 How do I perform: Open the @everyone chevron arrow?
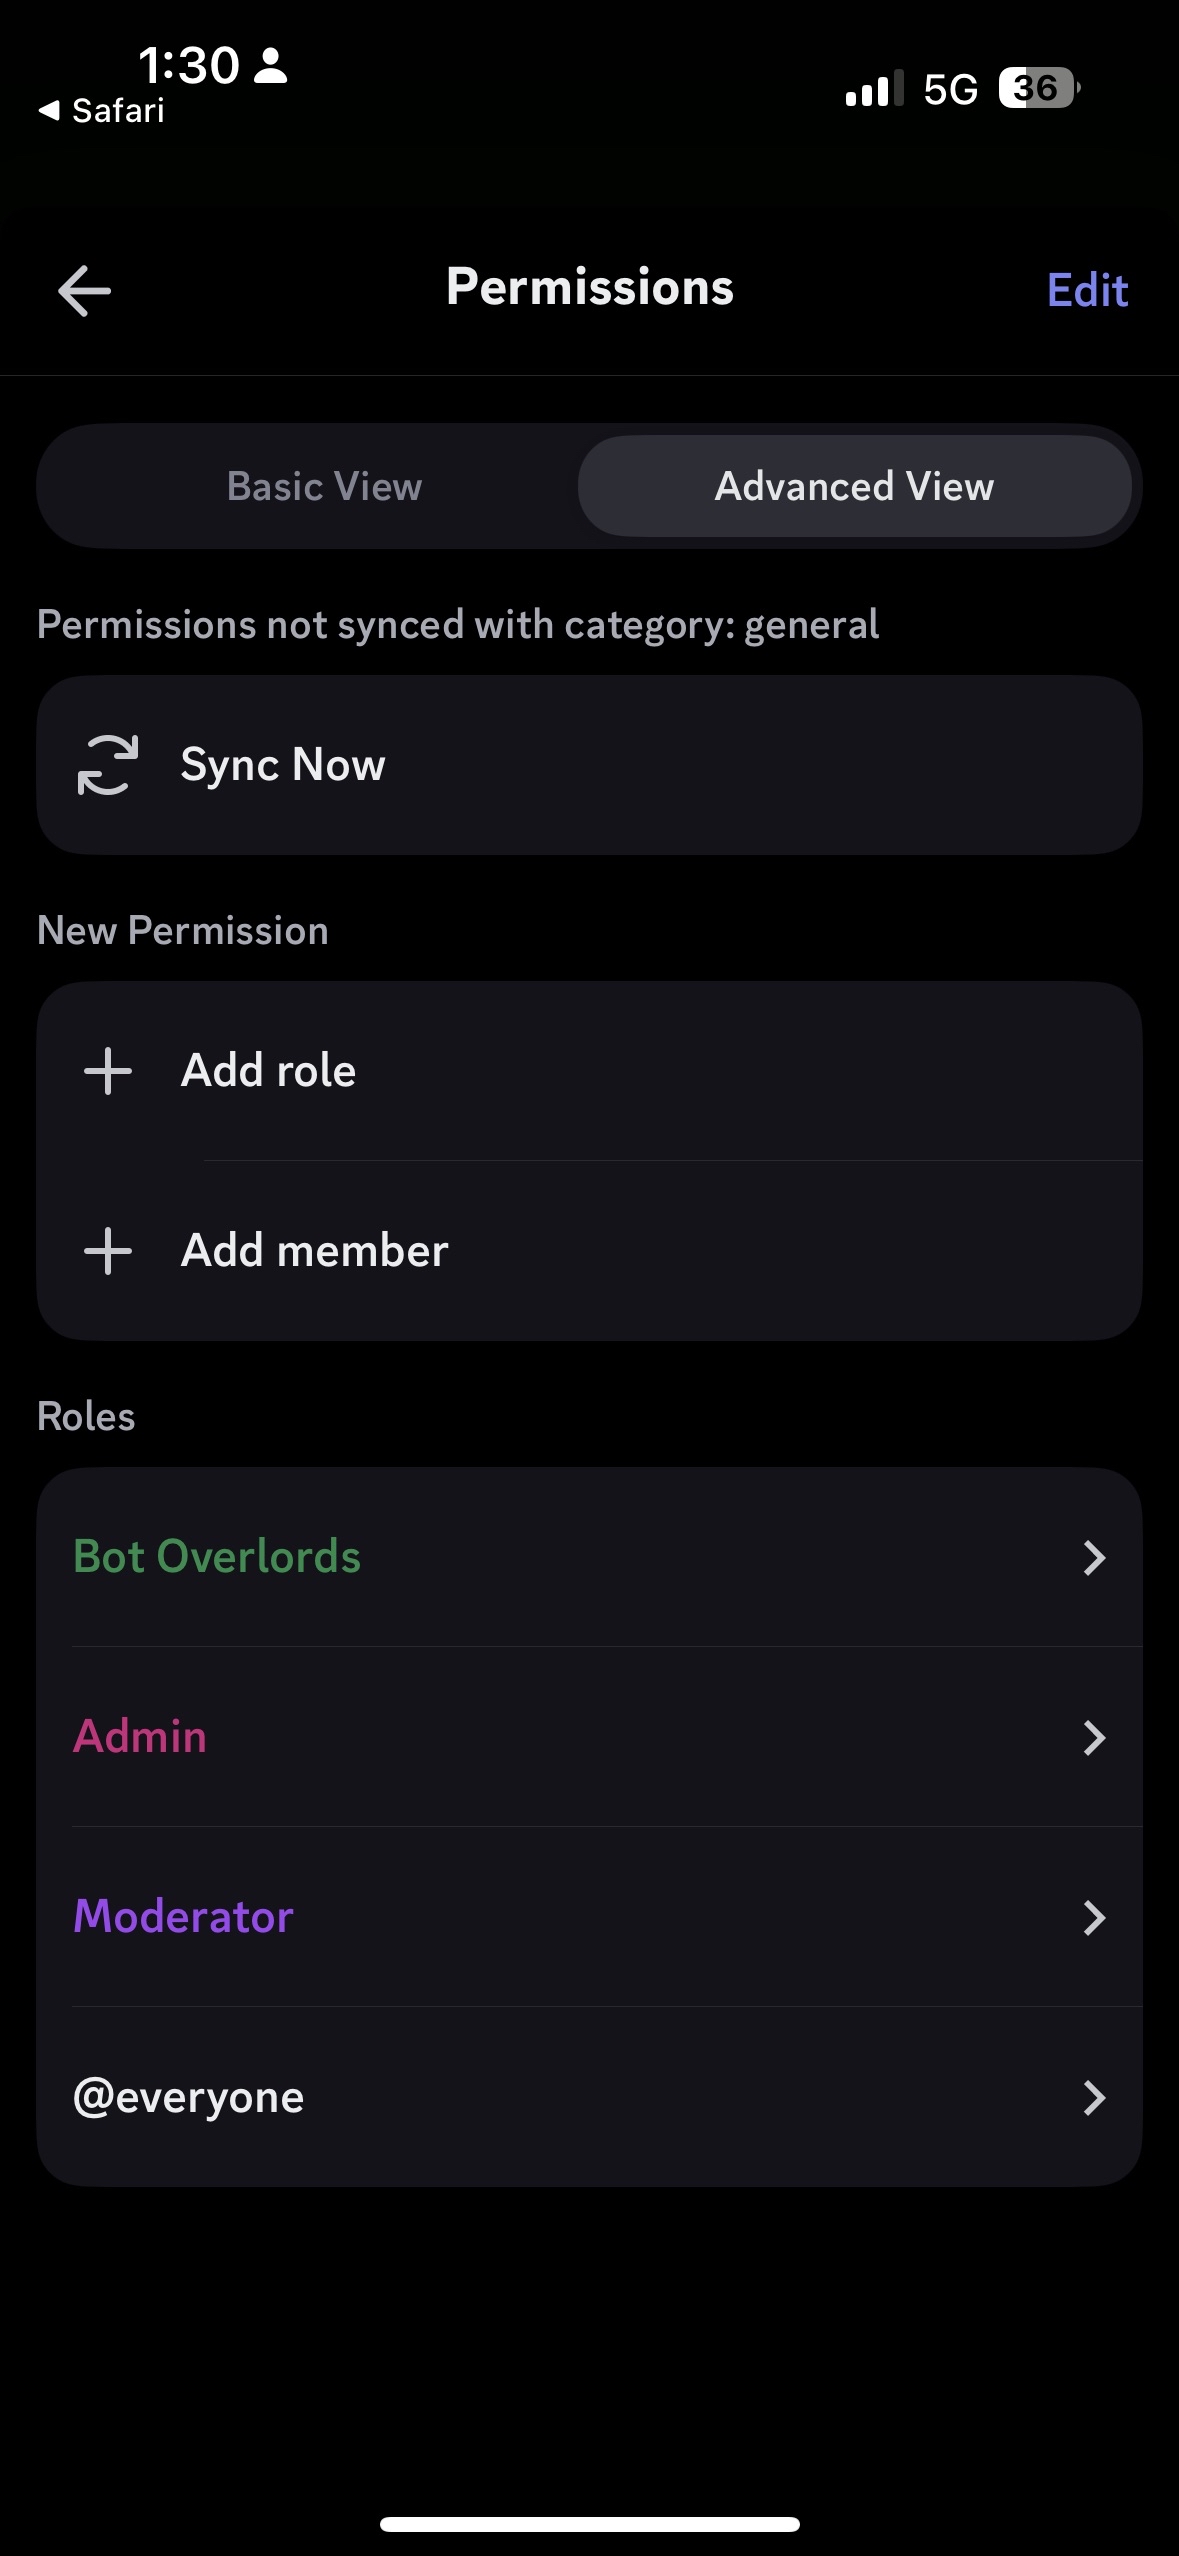tap(1095, 2097)
